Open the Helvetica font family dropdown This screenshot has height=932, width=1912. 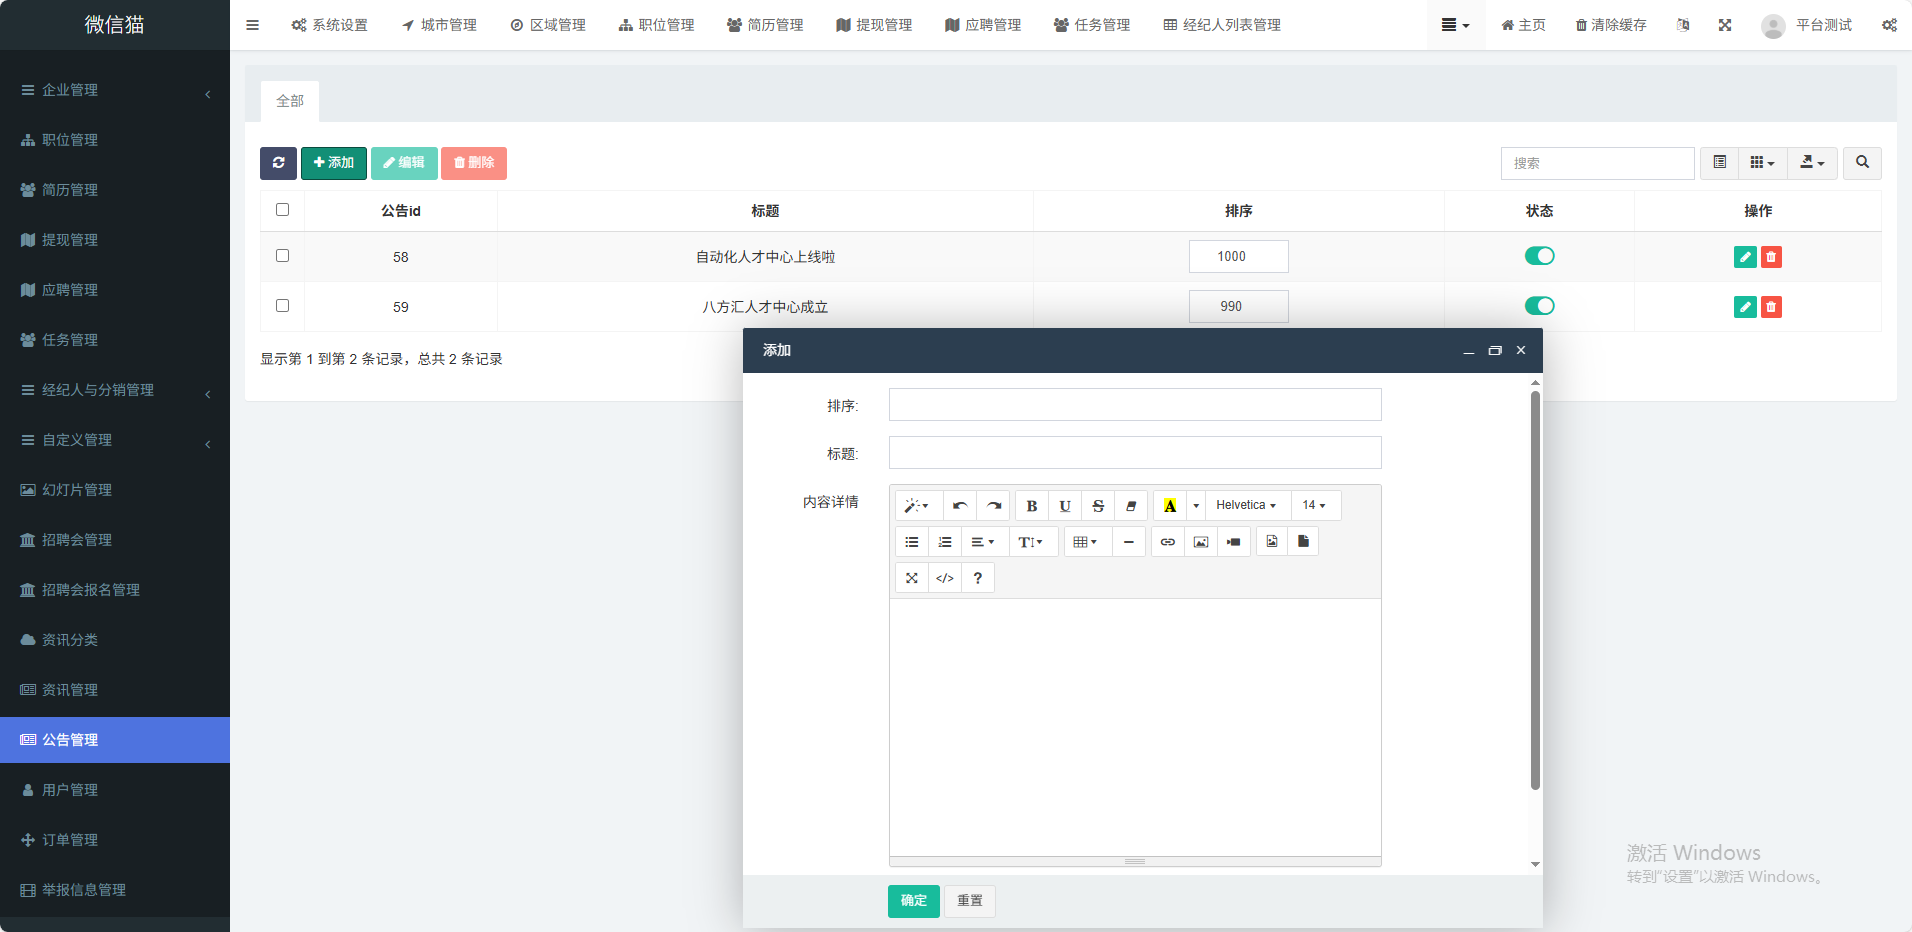pos(1246,506)
